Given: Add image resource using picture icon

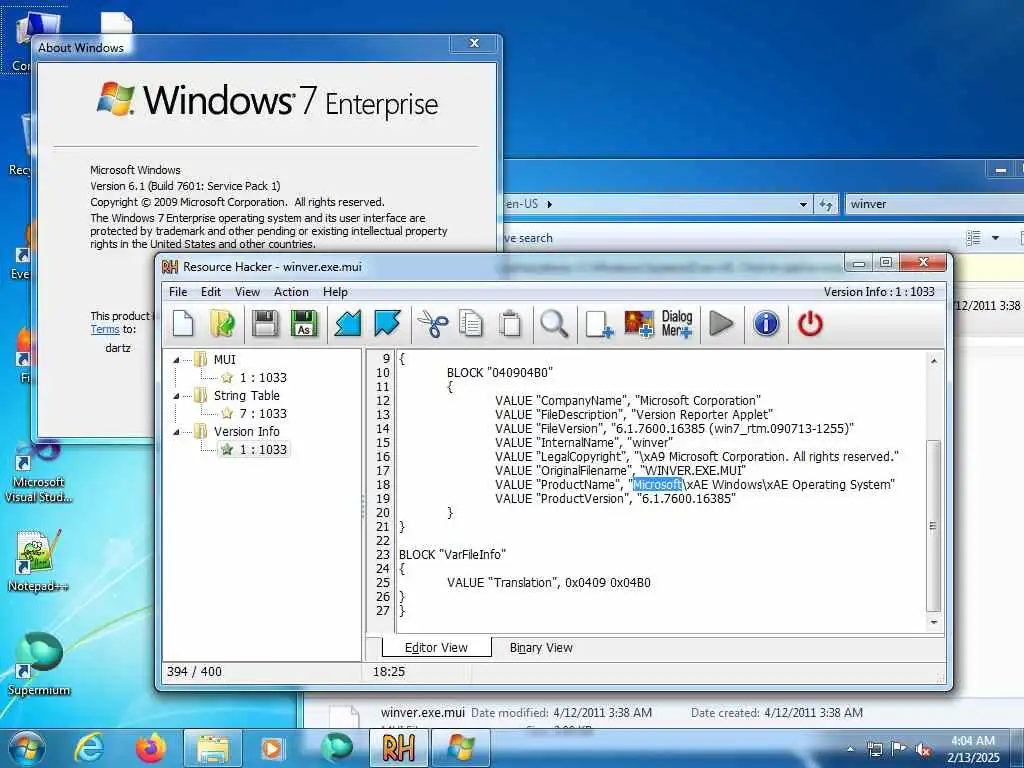Looking at the screenshot, I should point(639,323).
